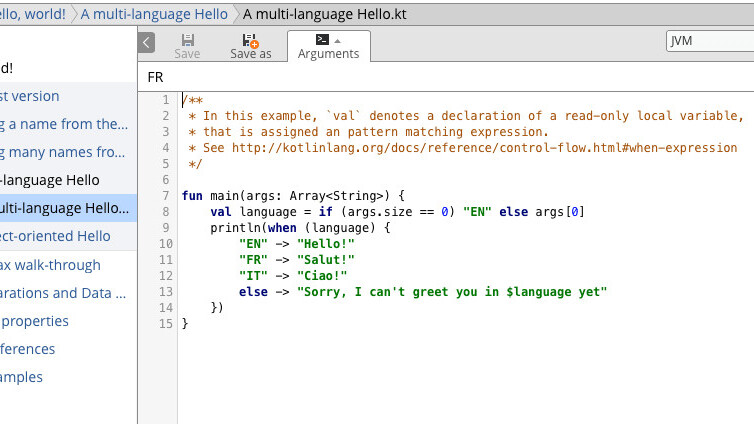
Task: Open the 'arations and Data ...' sidebar item
Action: [x=62, y=293]
